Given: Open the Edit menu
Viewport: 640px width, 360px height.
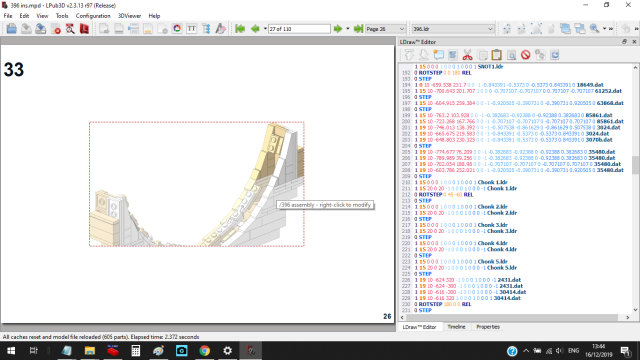Looking at the screenshot, I should pos(24,16).
